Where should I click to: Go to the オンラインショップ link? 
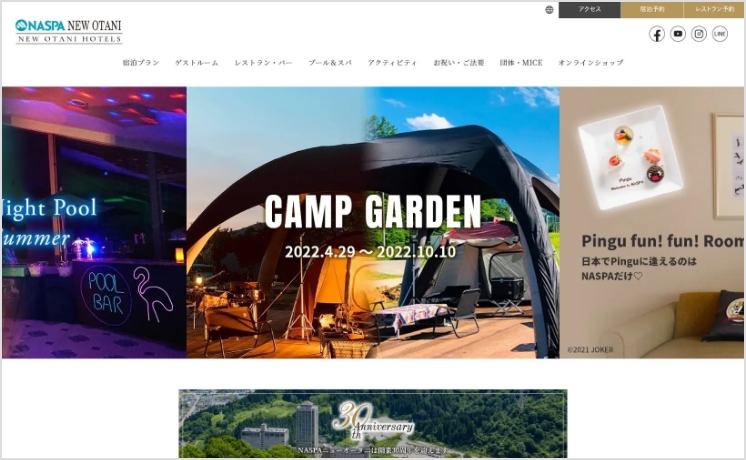[x=590, y=62]
